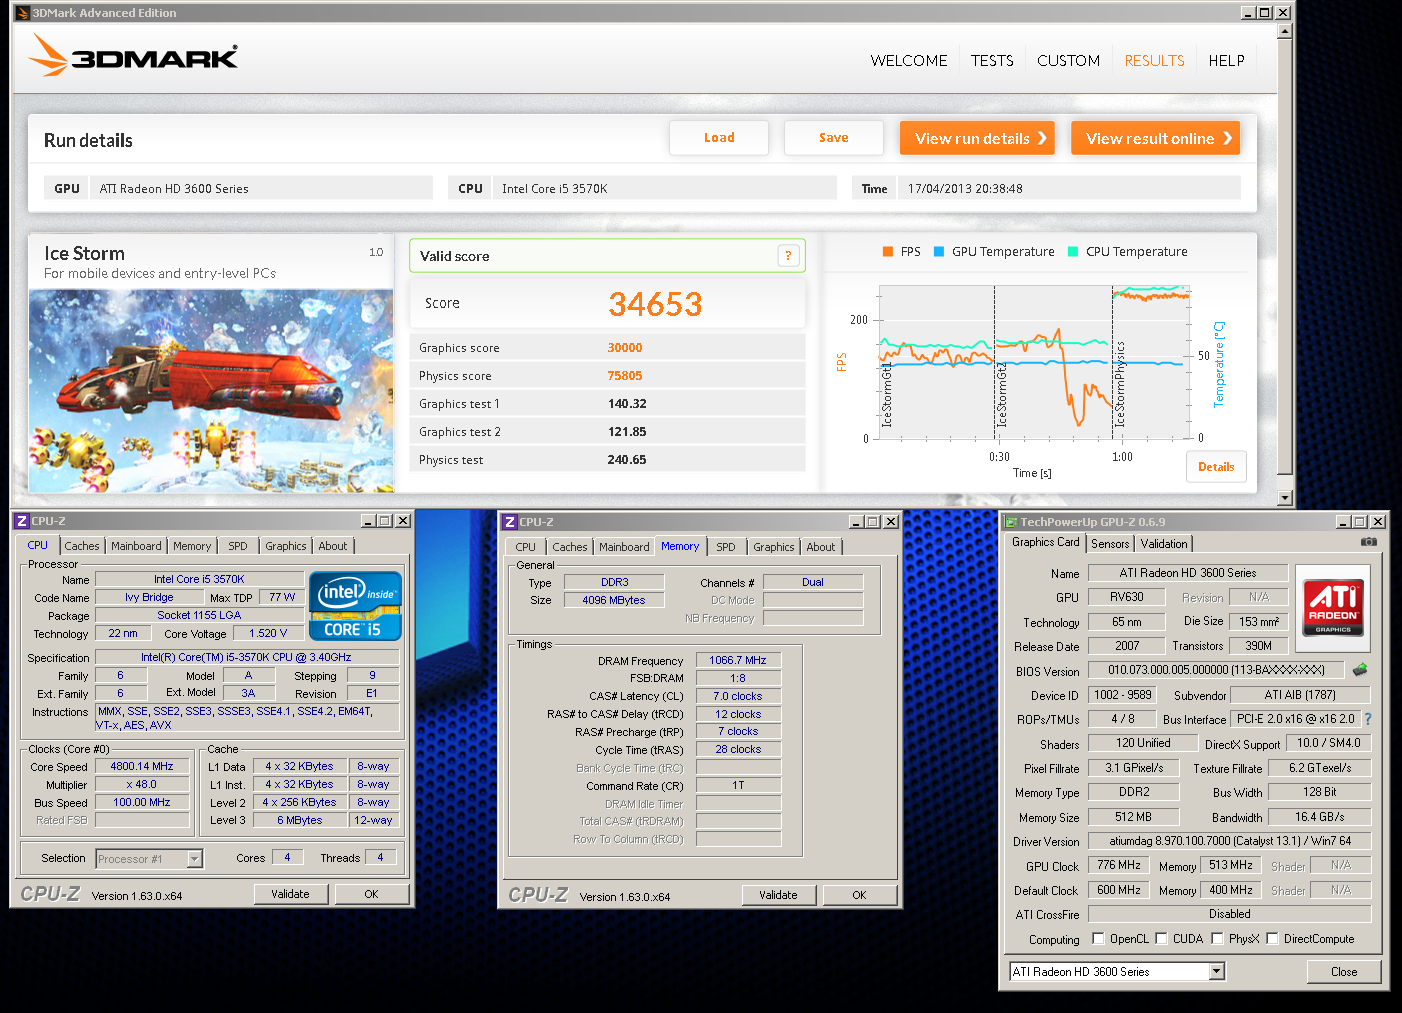Click the Core Speed value 4800.14 MHz
The width and height of the screenshot is (1402, 1013).
[x=142, y=766]
